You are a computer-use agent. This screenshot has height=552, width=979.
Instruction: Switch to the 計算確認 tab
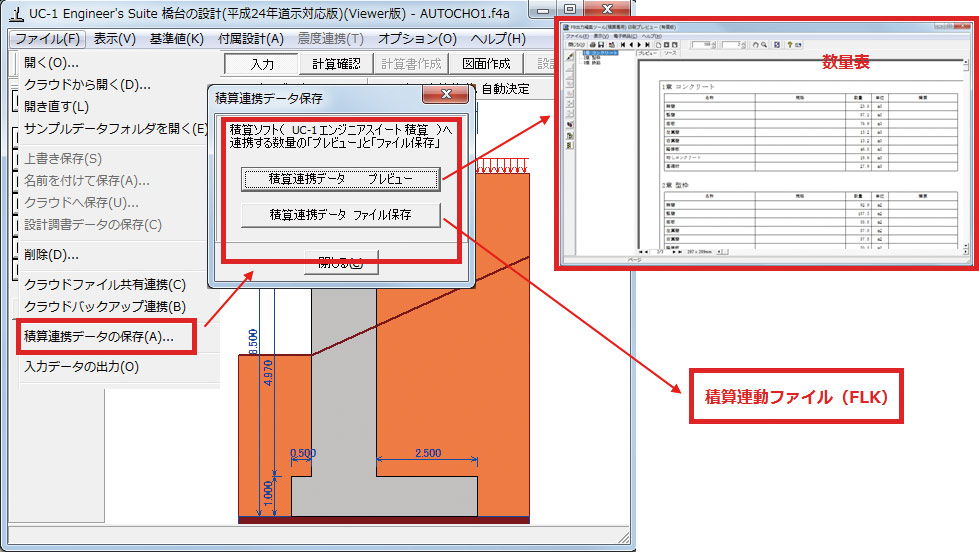coord(336,64)
